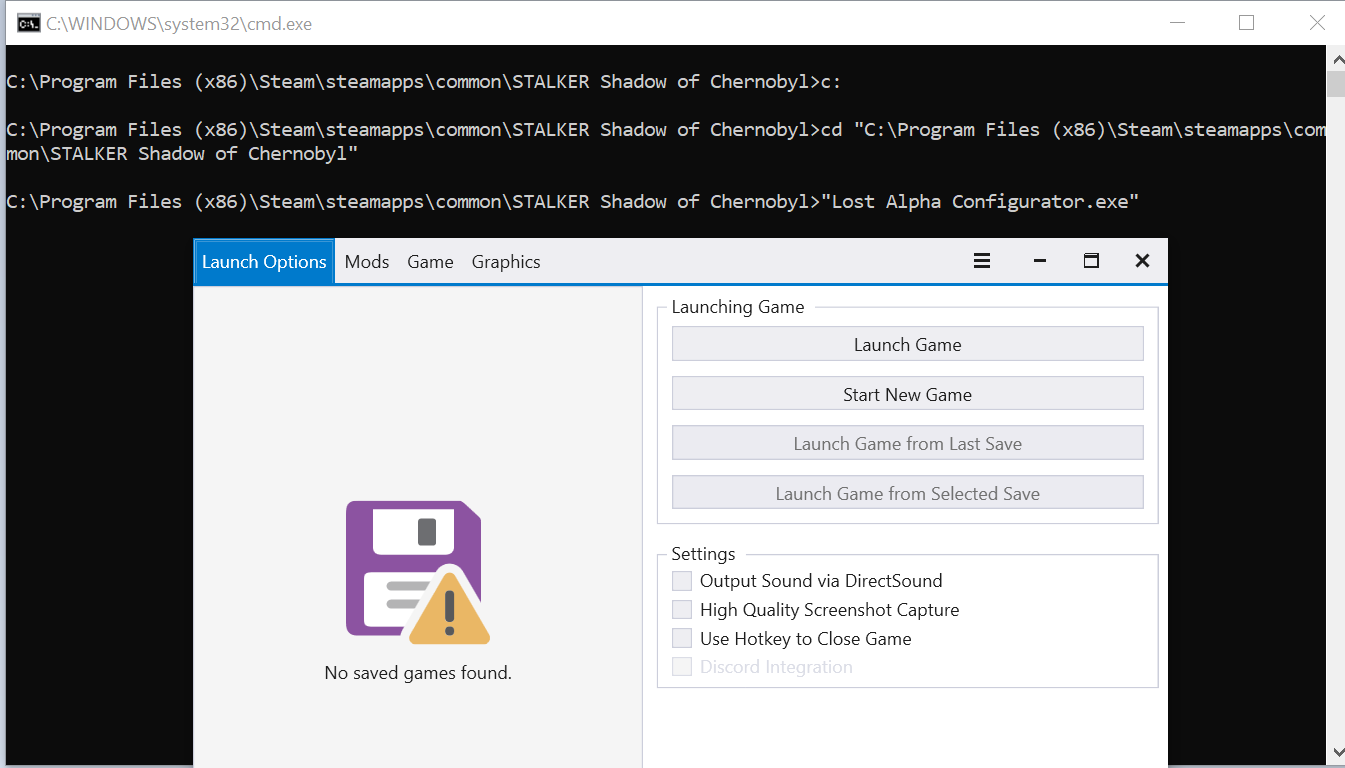Click Launch Game from Selected Save
This screenshot has height=768, width=1345.
pyautogui.click(x=908, y=493)
